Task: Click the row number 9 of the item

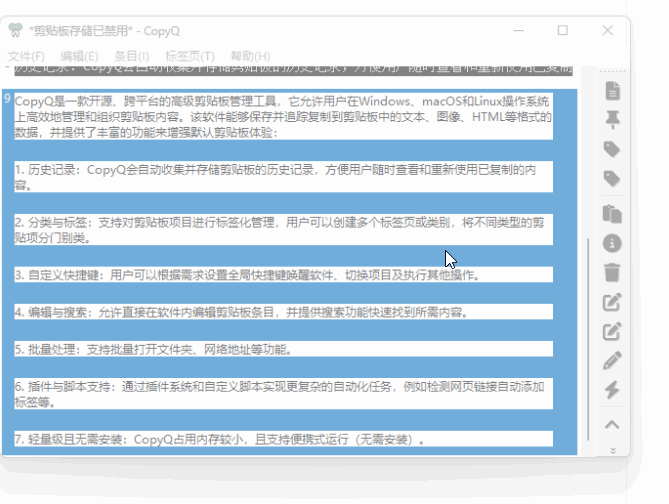Action: click(x=7, y=98)
